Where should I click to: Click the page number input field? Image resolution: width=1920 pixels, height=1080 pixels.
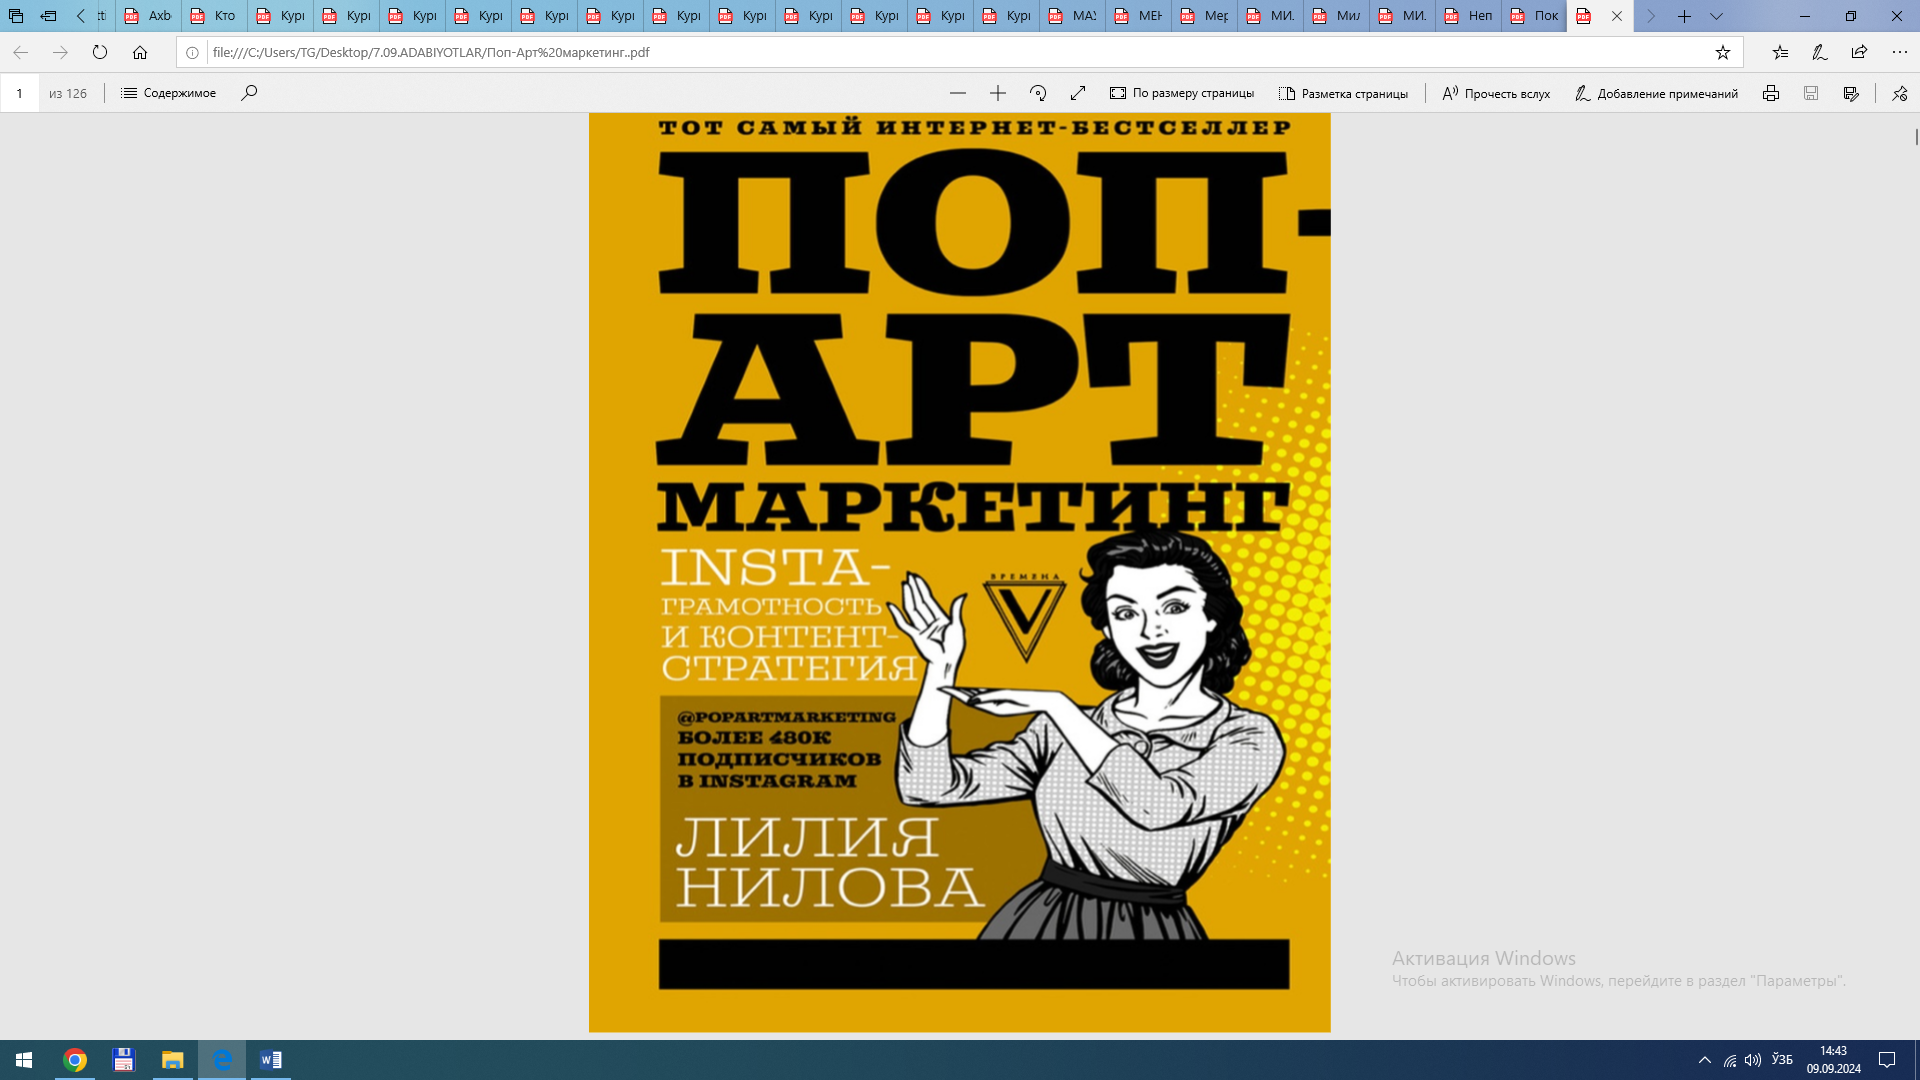coord(19,93)
